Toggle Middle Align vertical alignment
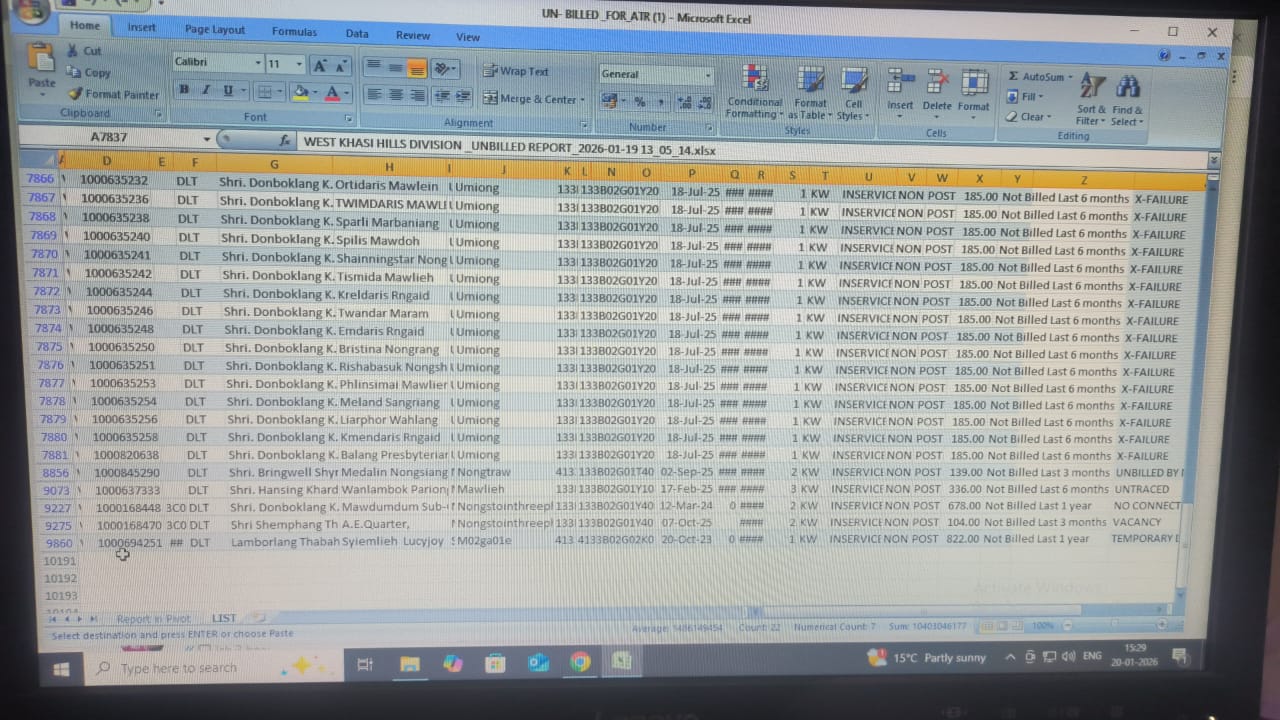Viewport: 1280px width, 720px height. (x=395, y=67)
